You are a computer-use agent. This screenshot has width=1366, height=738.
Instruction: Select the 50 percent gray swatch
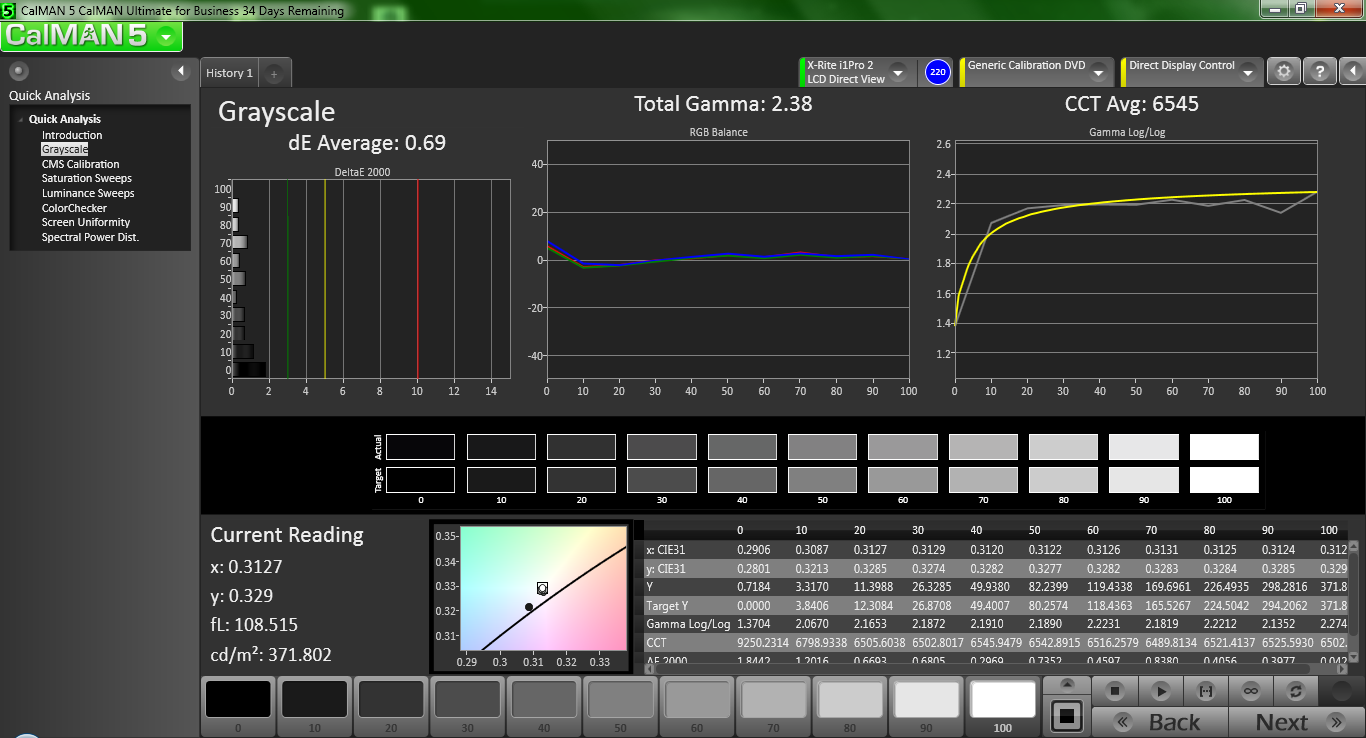tap(618, 699)
